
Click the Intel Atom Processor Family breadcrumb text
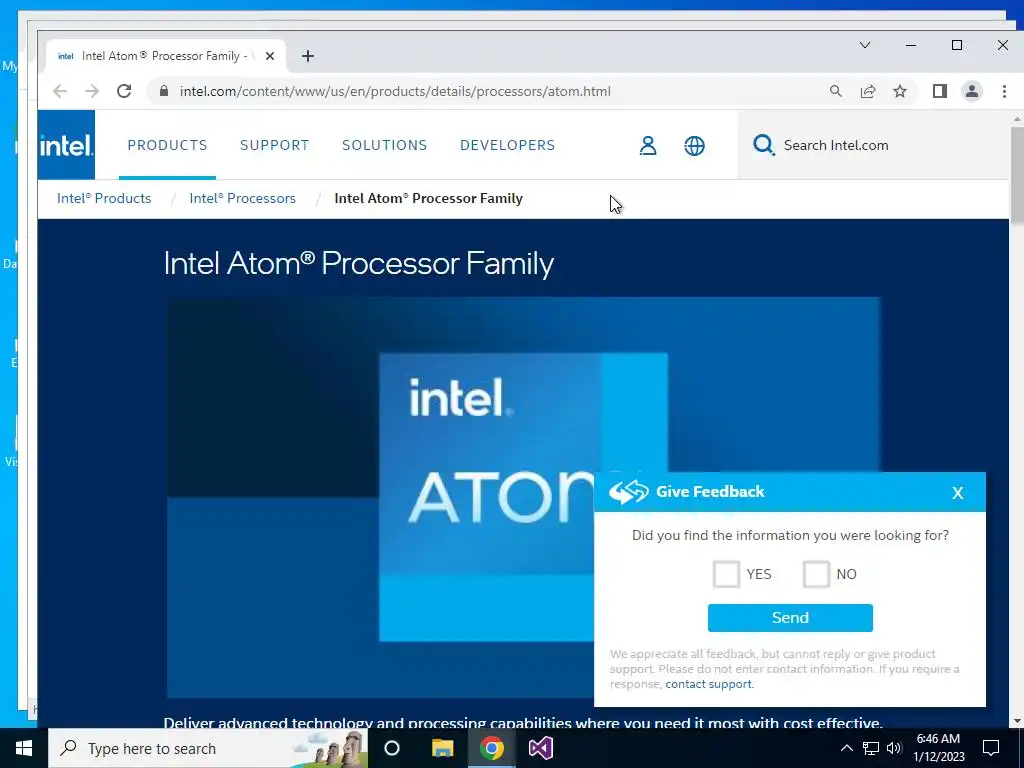[x=428, y=199]
